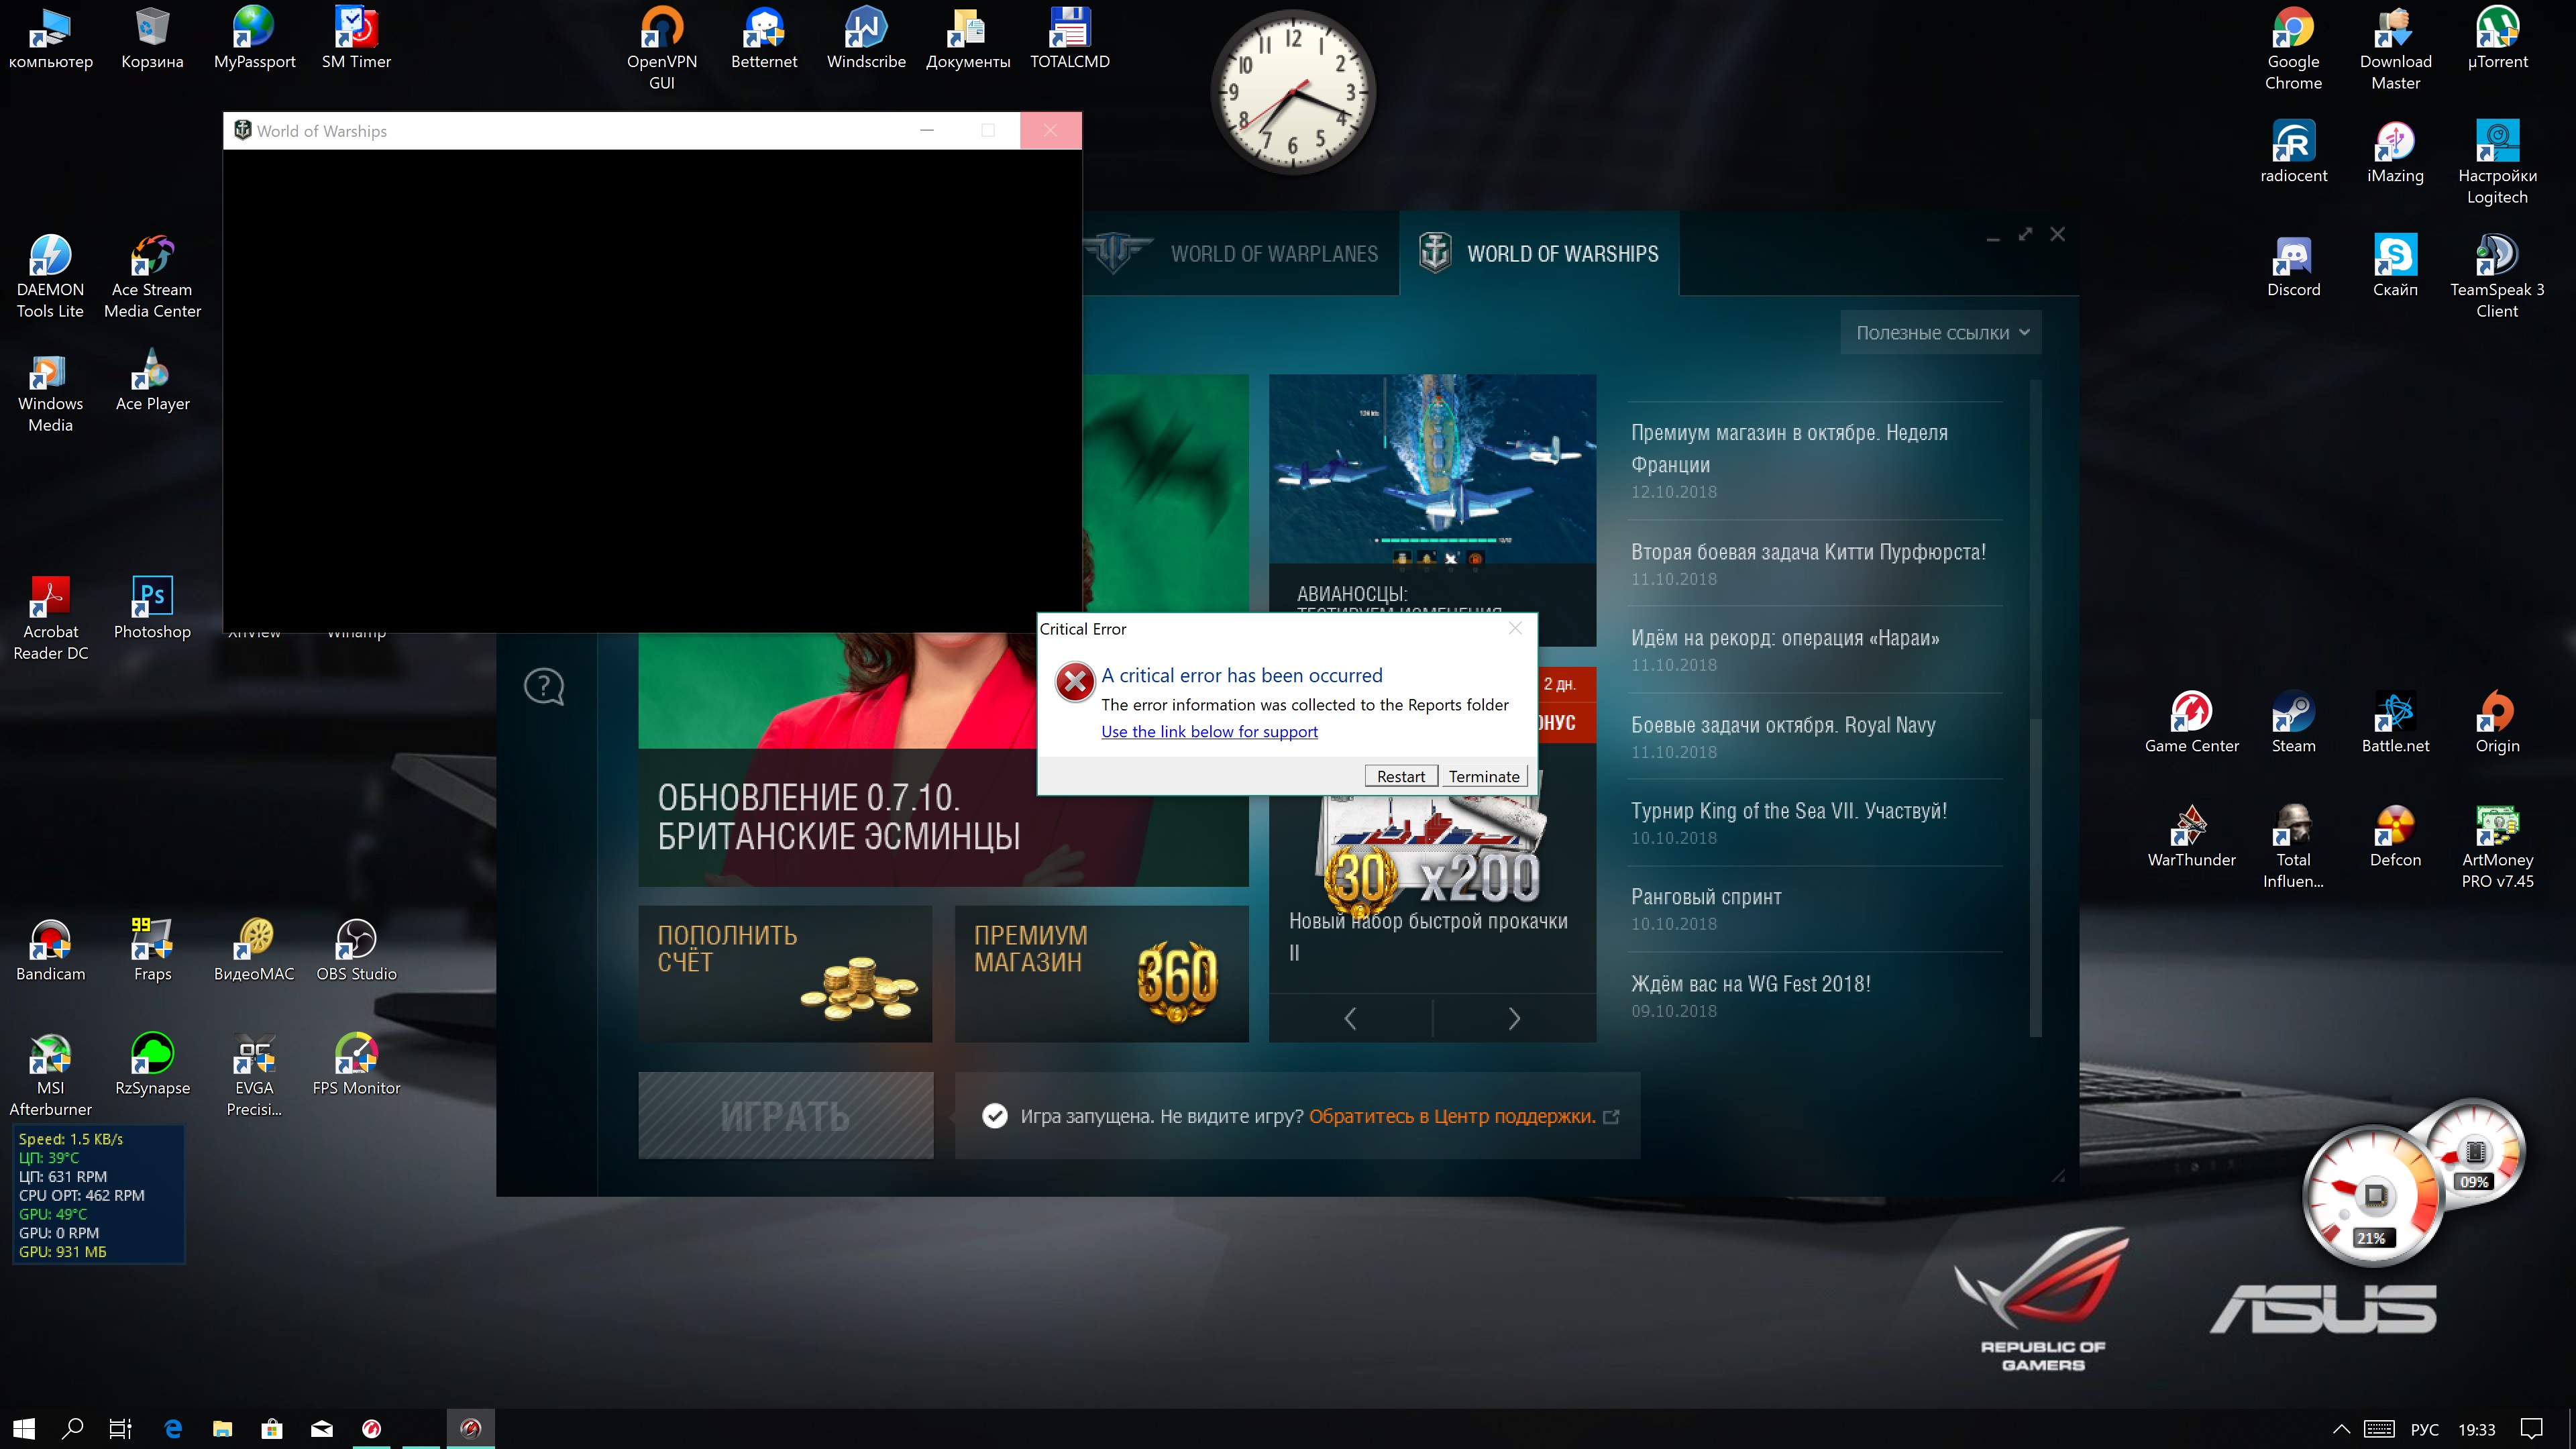
Task: Open the ПОПОЛНИТЬ СЧЁТ banner
Action: (x=786, y=974)
